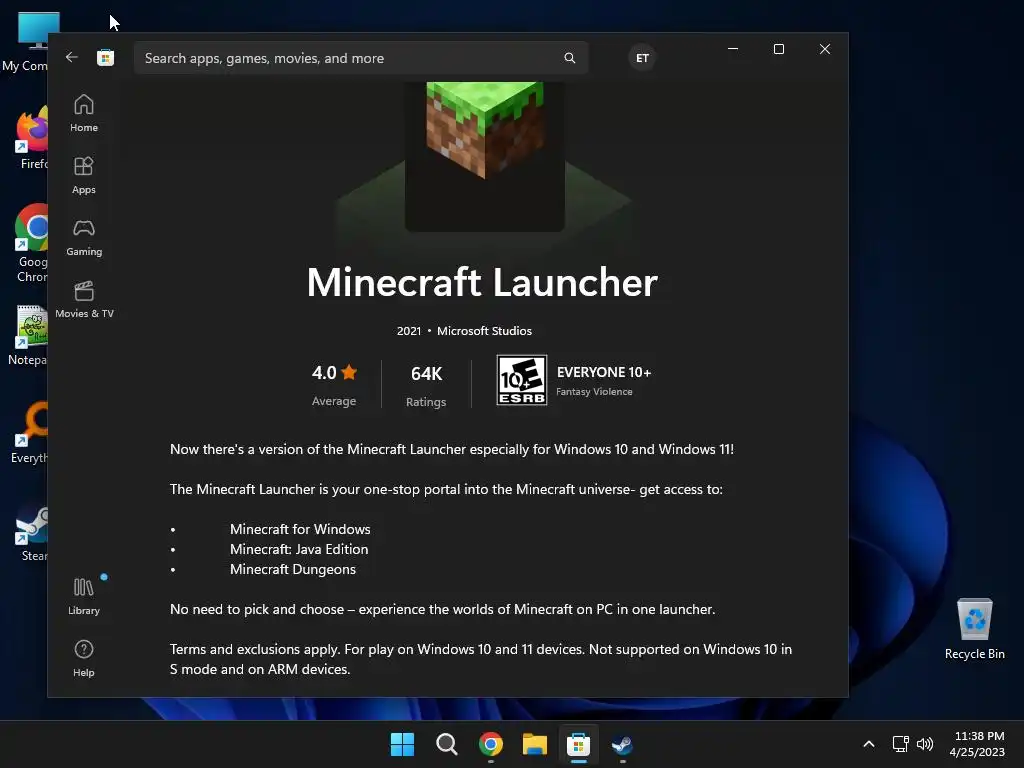Select the Google Chrome desktop shortcut
The height and width of the screenshot is (768, 1024).
point(31,244)
